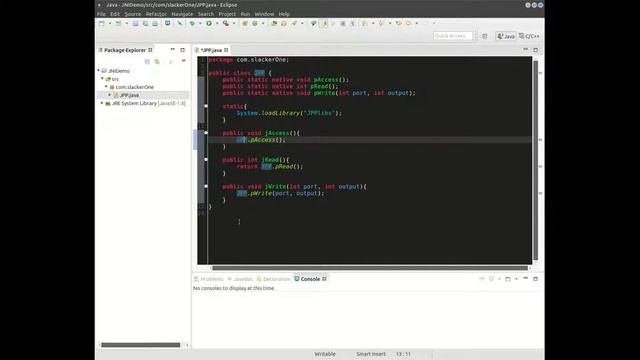Open the Open Console dropdown arrow

[x=516, y=279]
